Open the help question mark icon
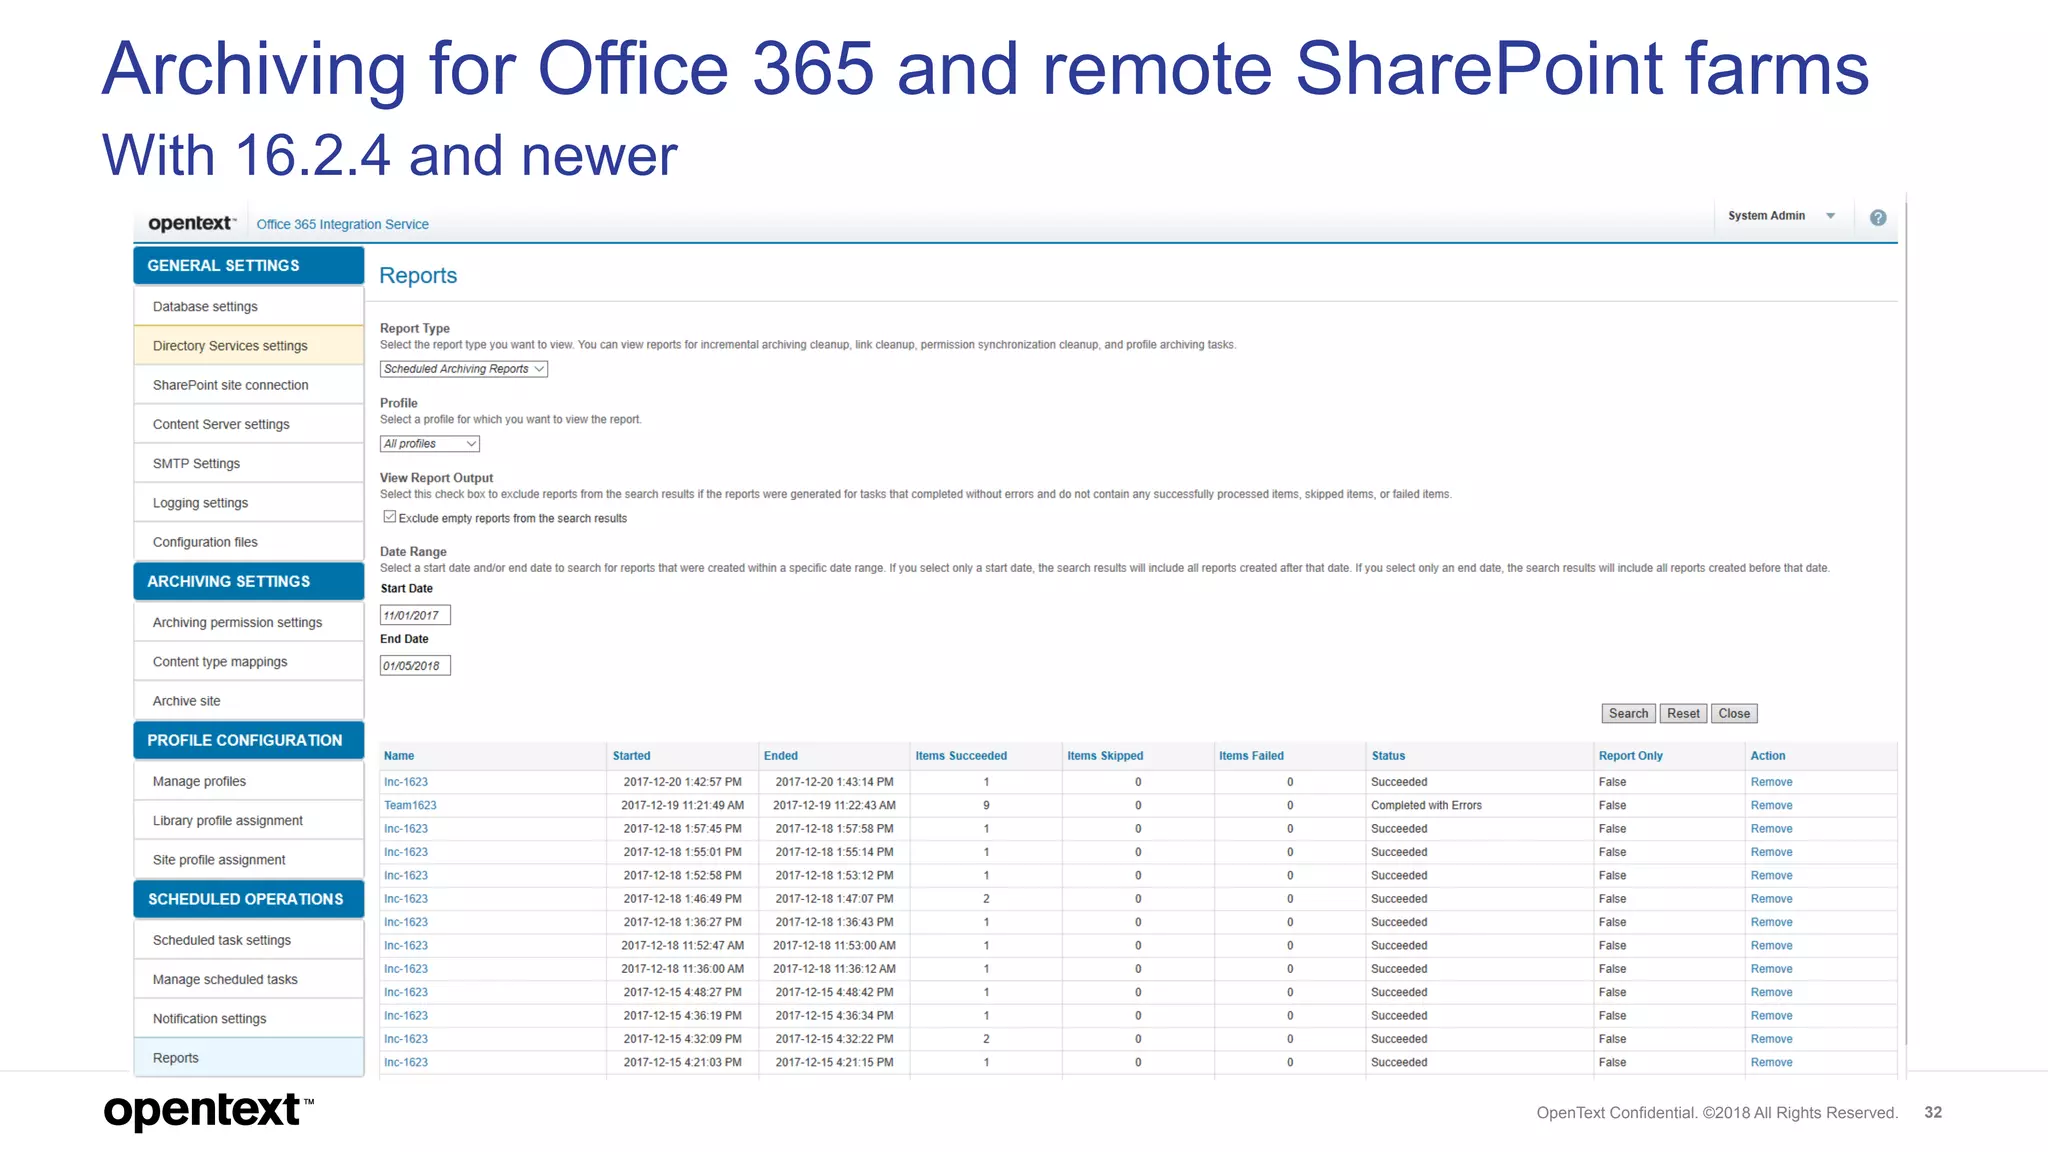 pyautogui.click(x=1878, y=217)
